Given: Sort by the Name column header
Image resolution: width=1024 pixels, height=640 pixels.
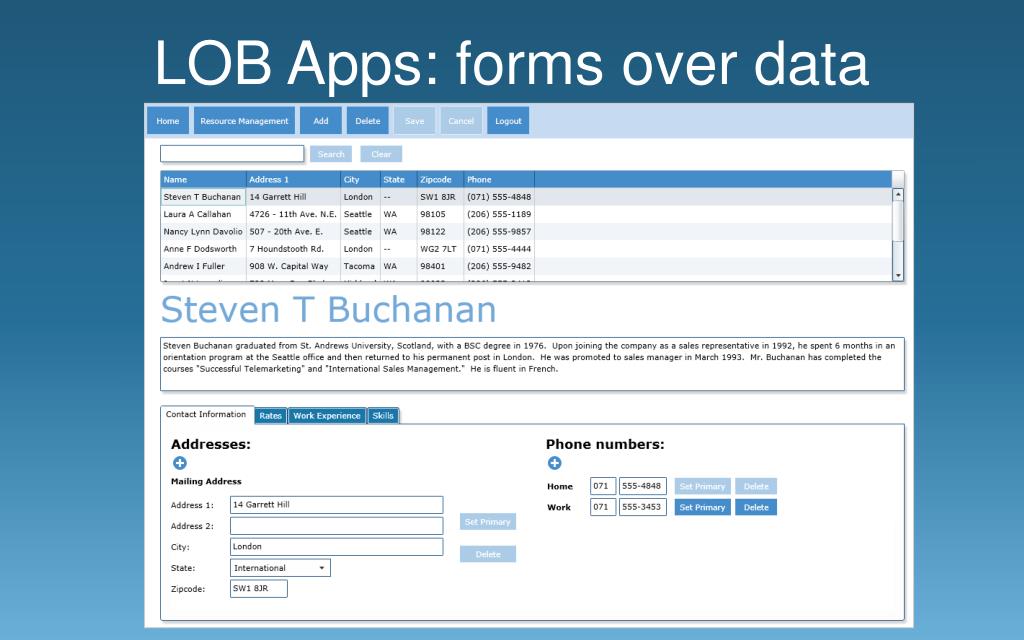Looking at the screenshot, I should click(x=203, y=180).
